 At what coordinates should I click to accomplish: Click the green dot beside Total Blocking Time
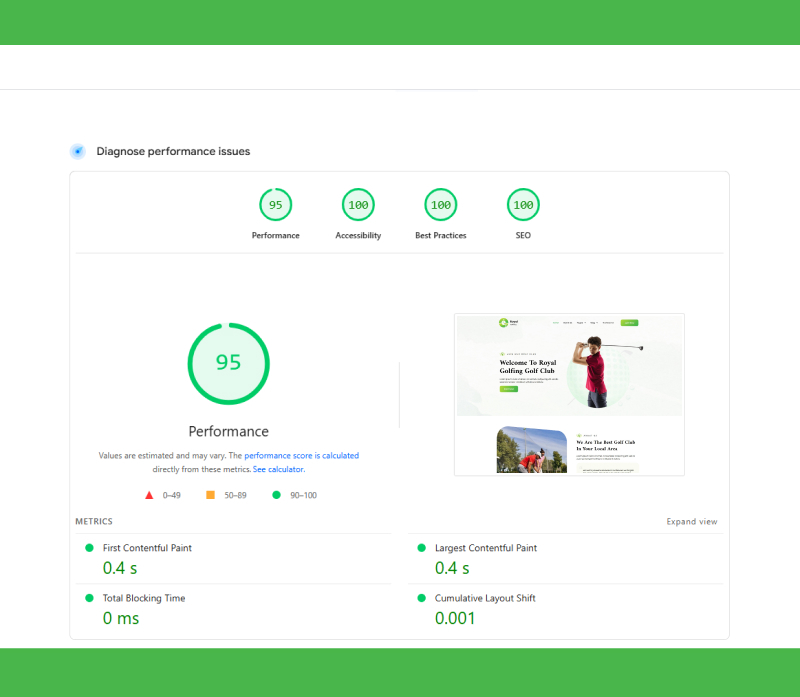(89, 598)
